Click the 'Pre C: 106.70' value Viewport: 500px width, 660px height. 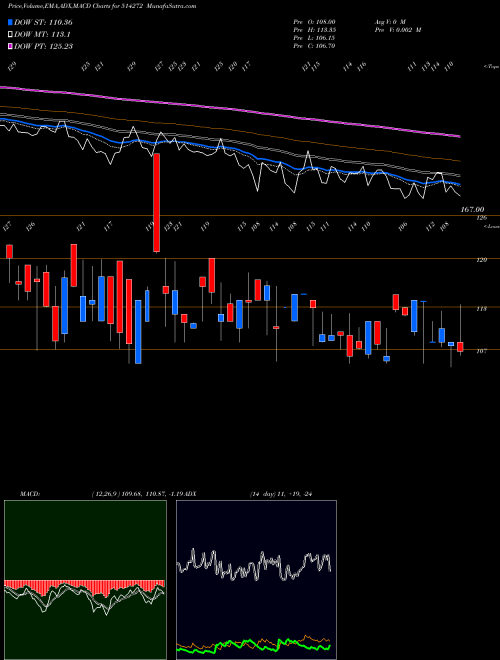click(314, 46)
